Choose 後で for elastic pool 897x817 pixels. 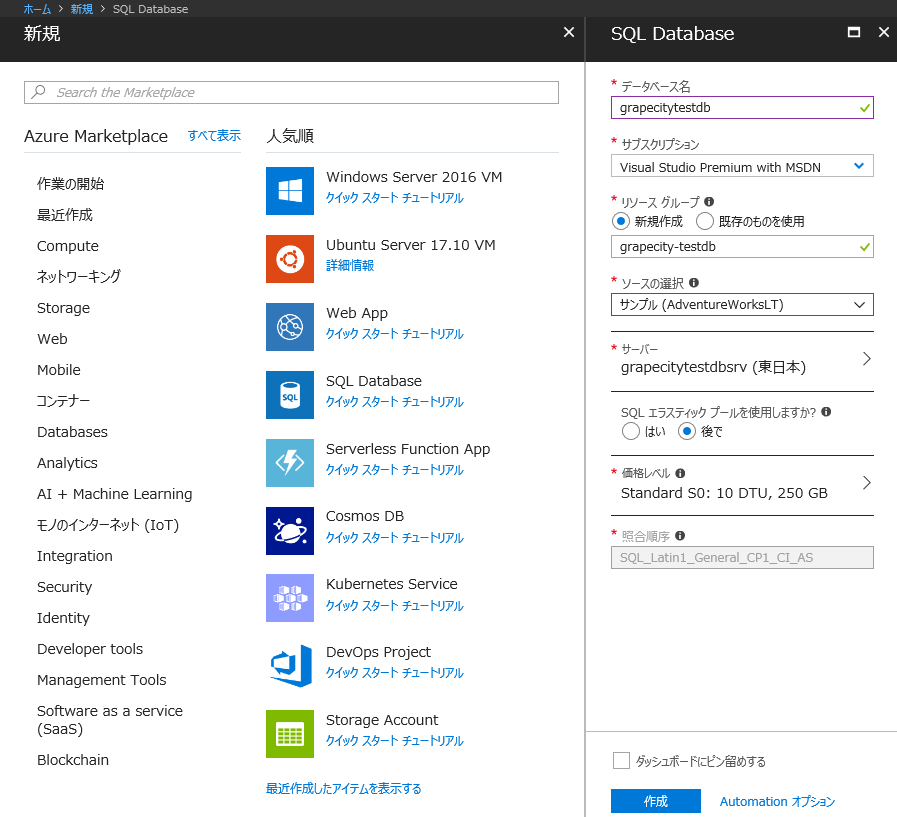tap(686, 431)
